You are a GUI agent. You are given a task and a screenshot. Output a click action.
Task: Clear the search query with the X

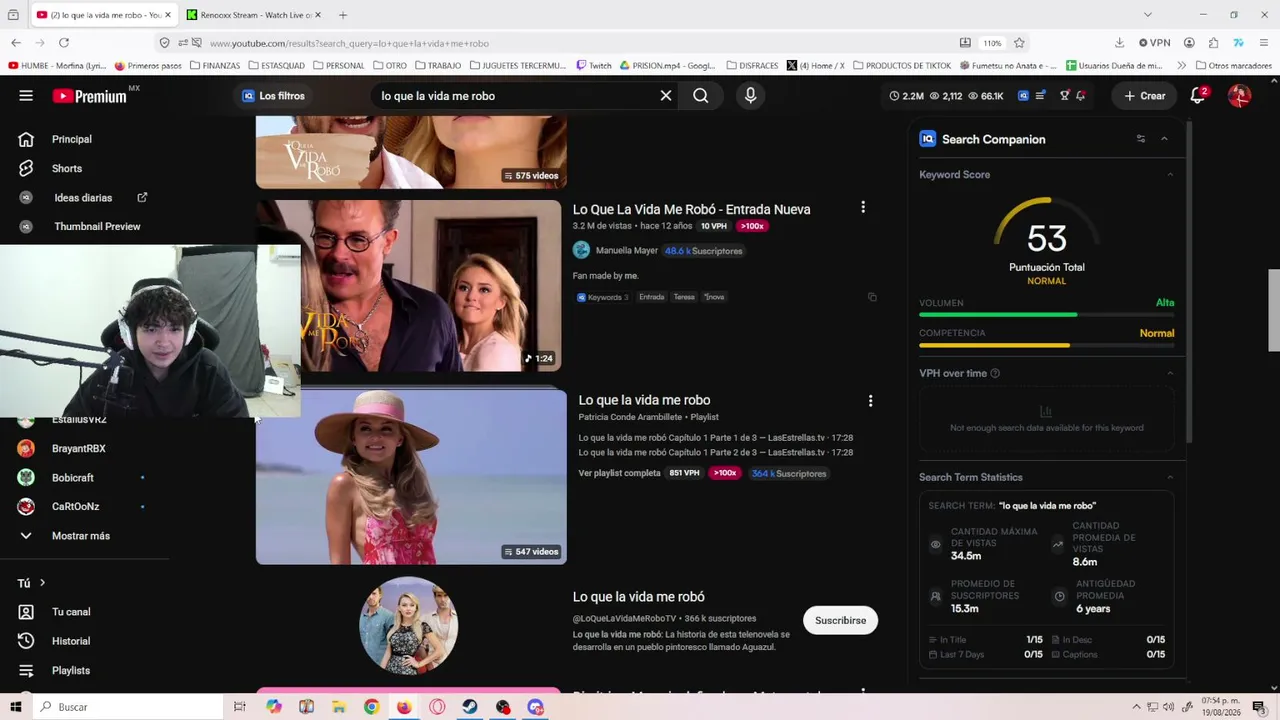pyautogui.click(x=666, y=96)
